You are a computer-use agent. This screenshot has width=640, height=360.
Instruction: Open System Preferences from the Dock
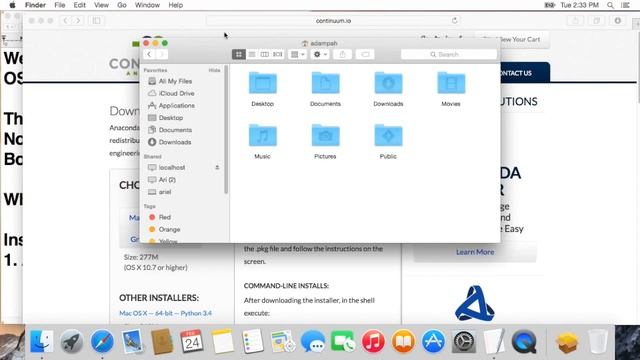[x=464, y=341]
